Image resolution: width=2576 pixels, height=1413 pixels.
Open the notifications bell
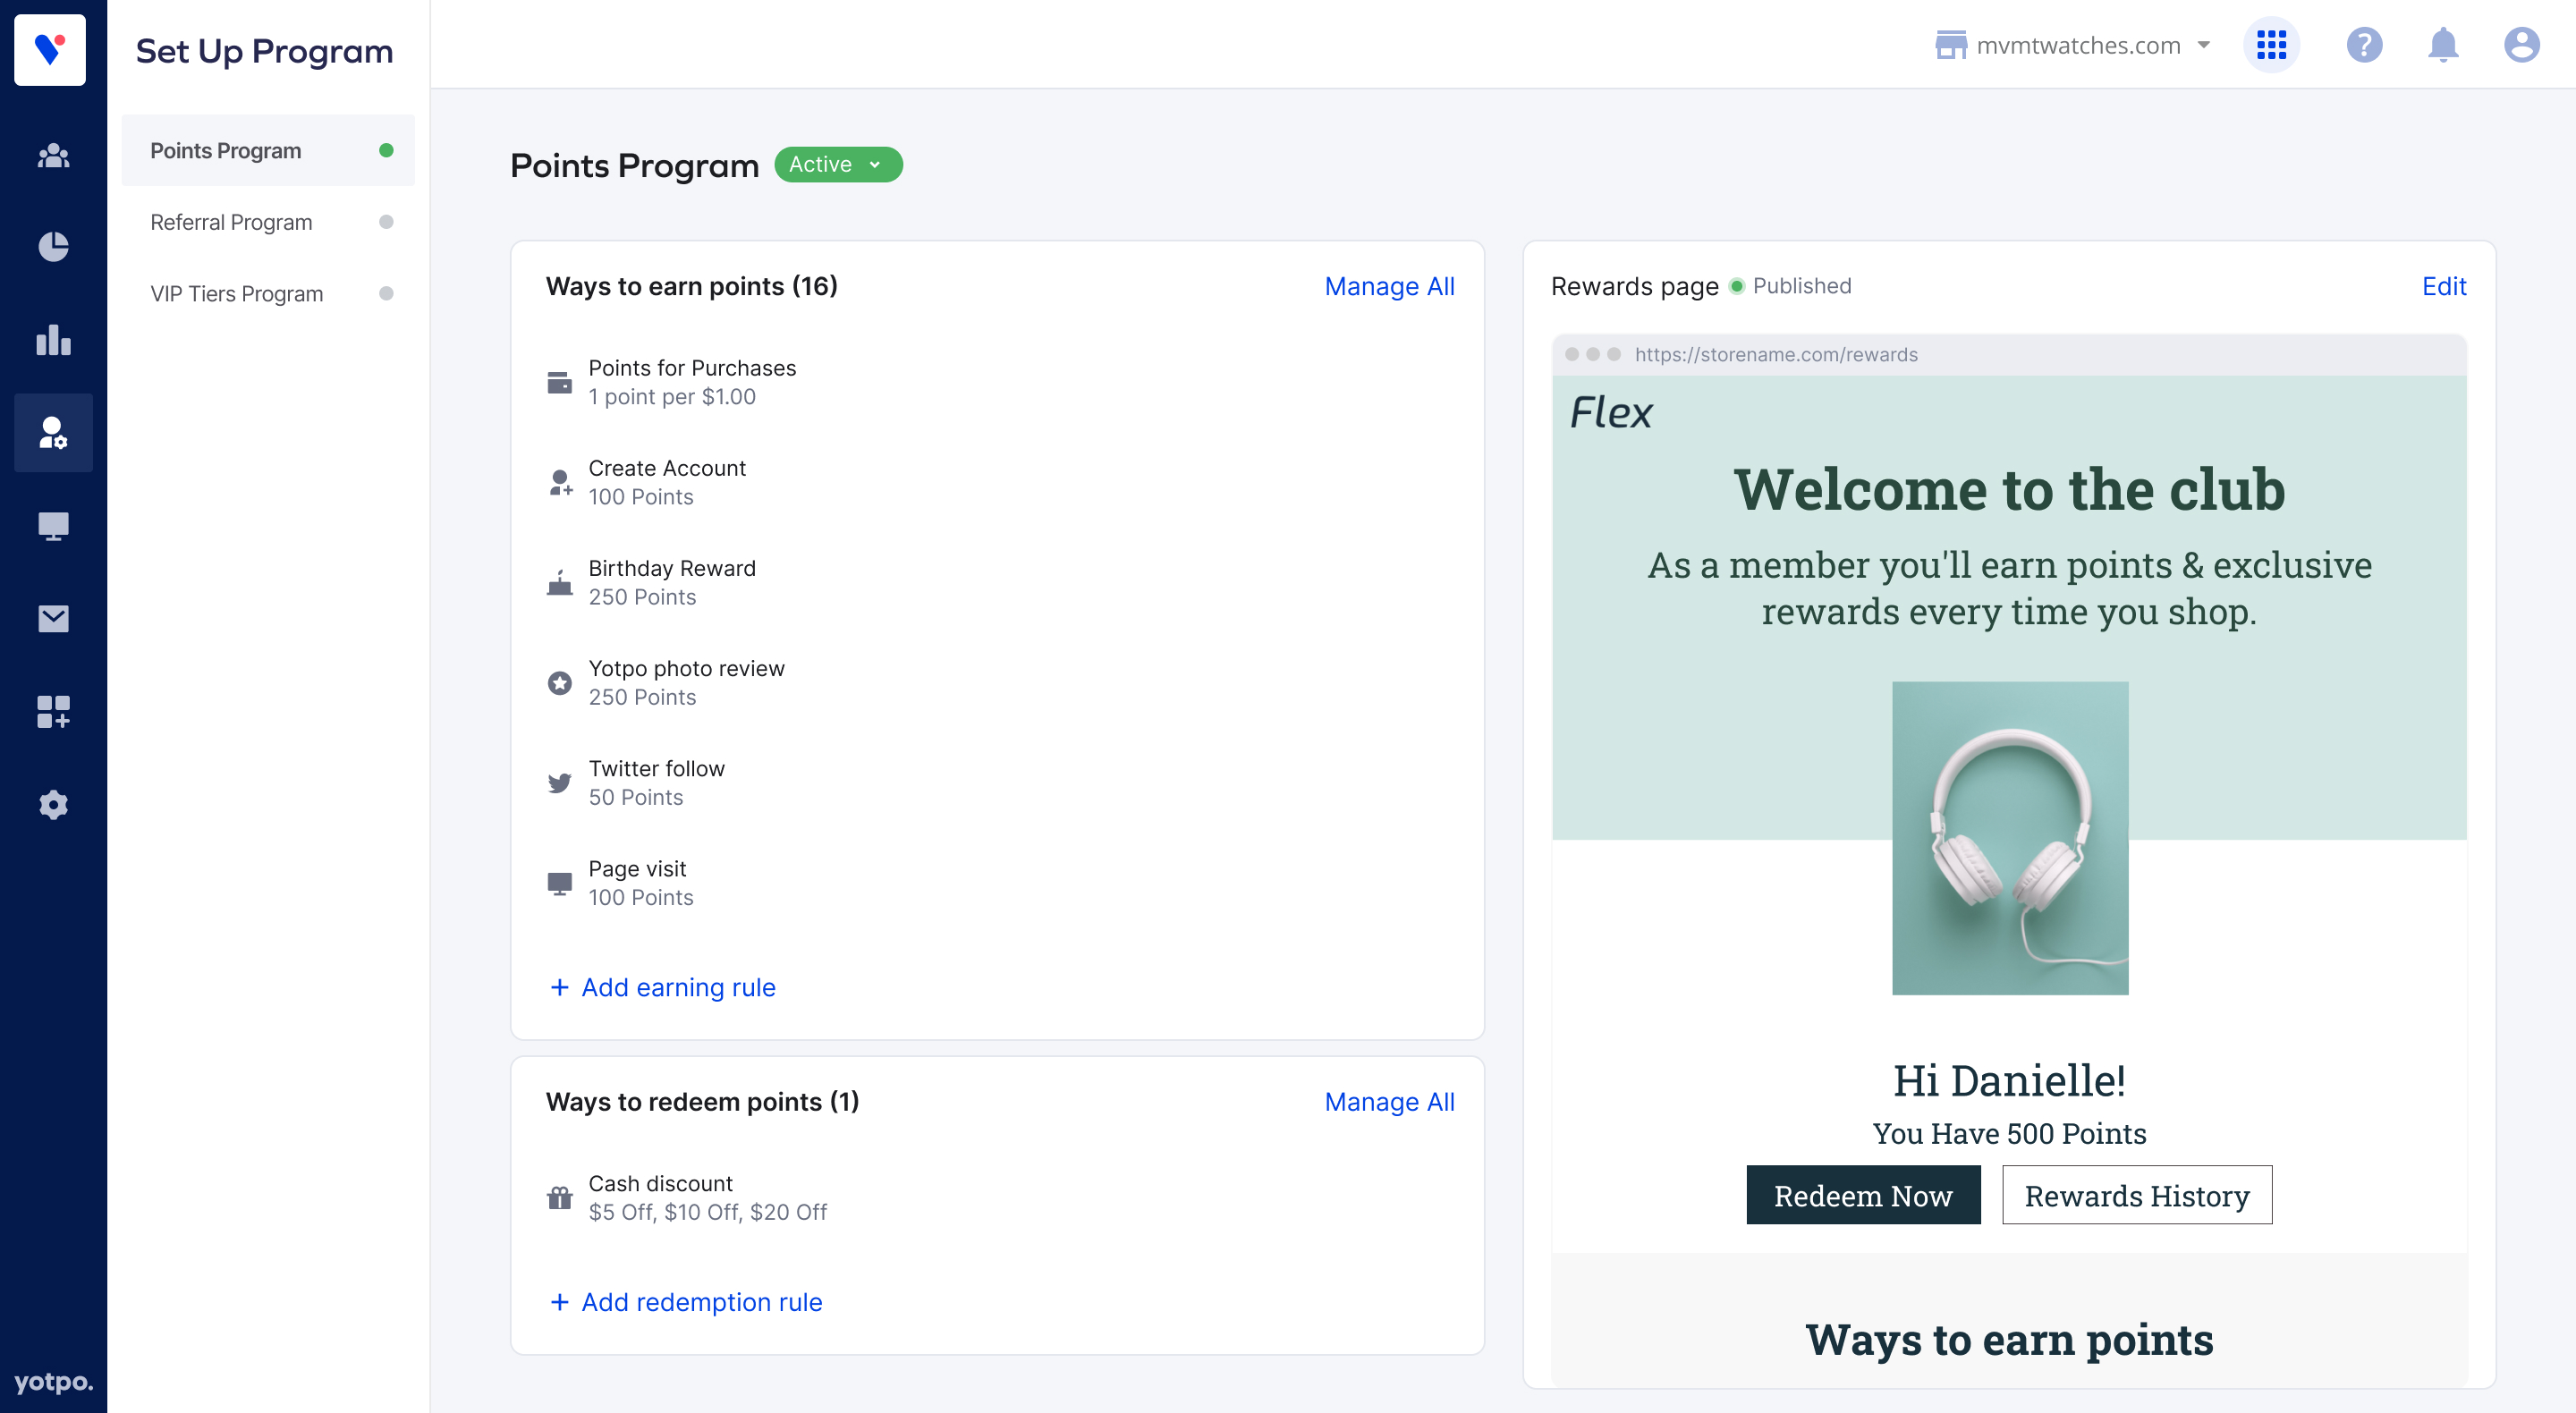(2442, 45)
